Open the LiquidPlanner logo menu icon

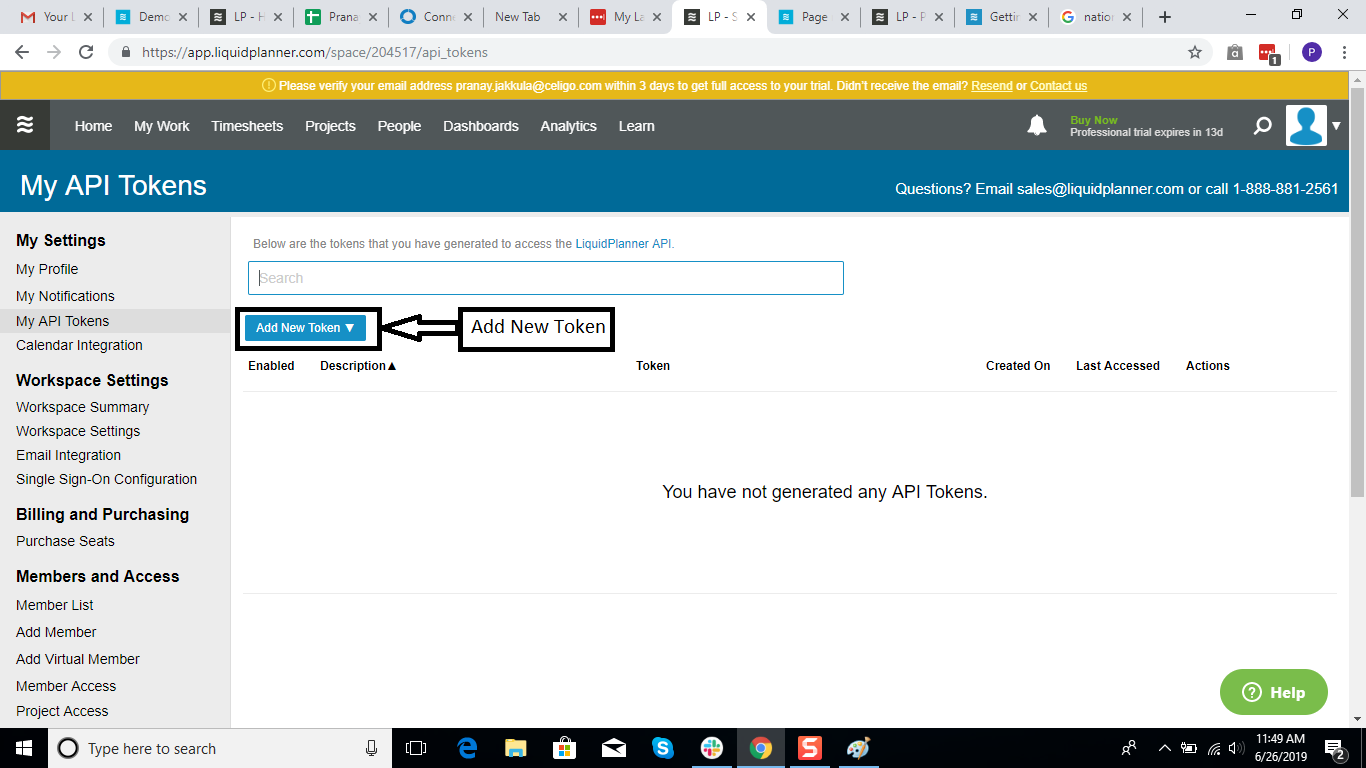click(x=25, y=125)
